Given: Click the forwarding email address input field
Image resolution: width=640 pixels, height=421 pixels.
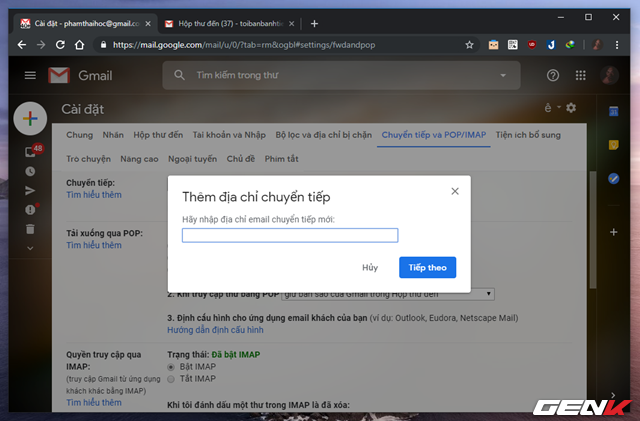Looking at the screenshot, I should click(x=290, y=235).
